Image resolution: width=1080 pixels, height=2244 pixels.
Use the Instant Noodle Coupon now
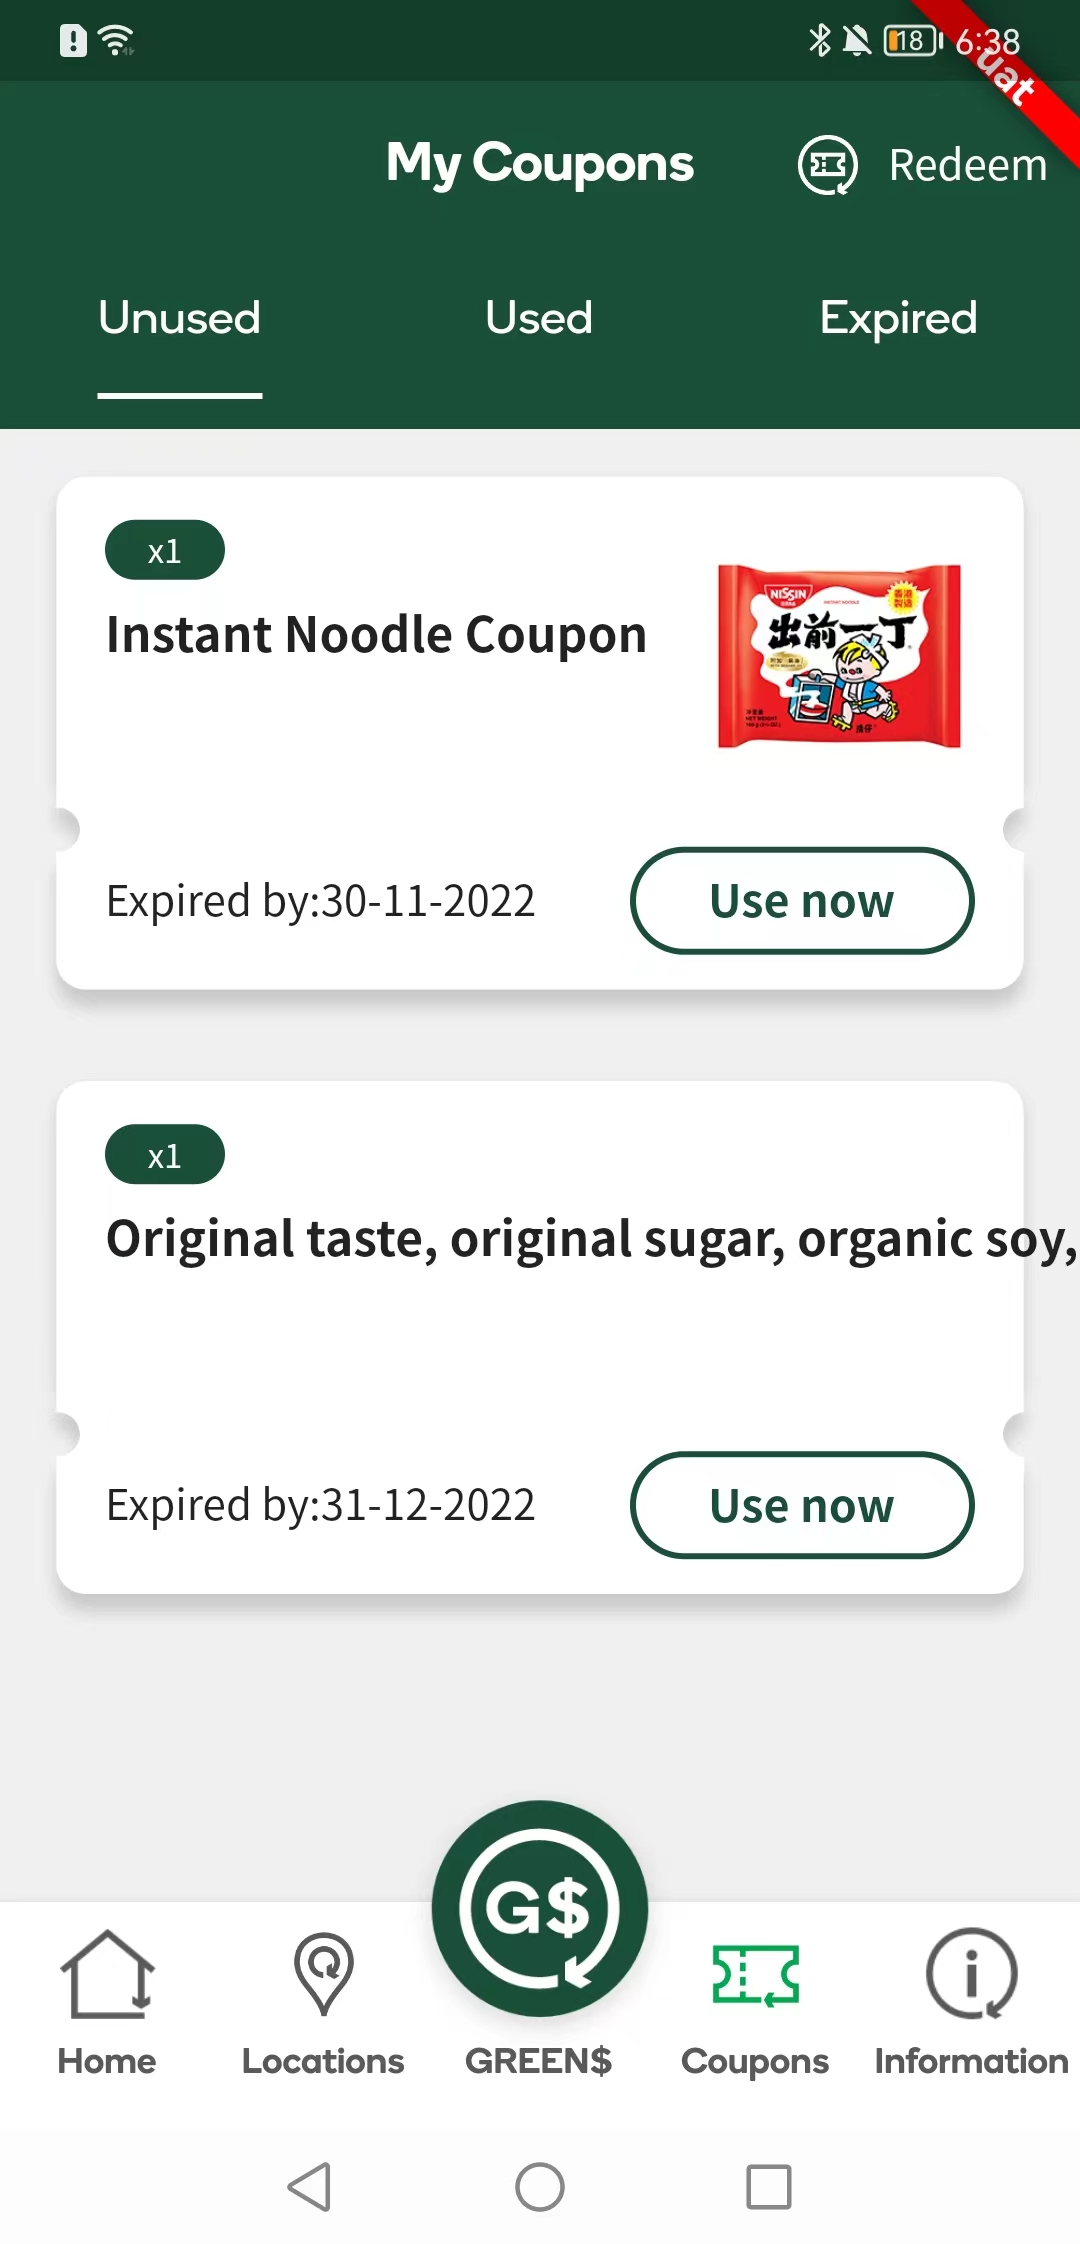(x=801, y=901)
